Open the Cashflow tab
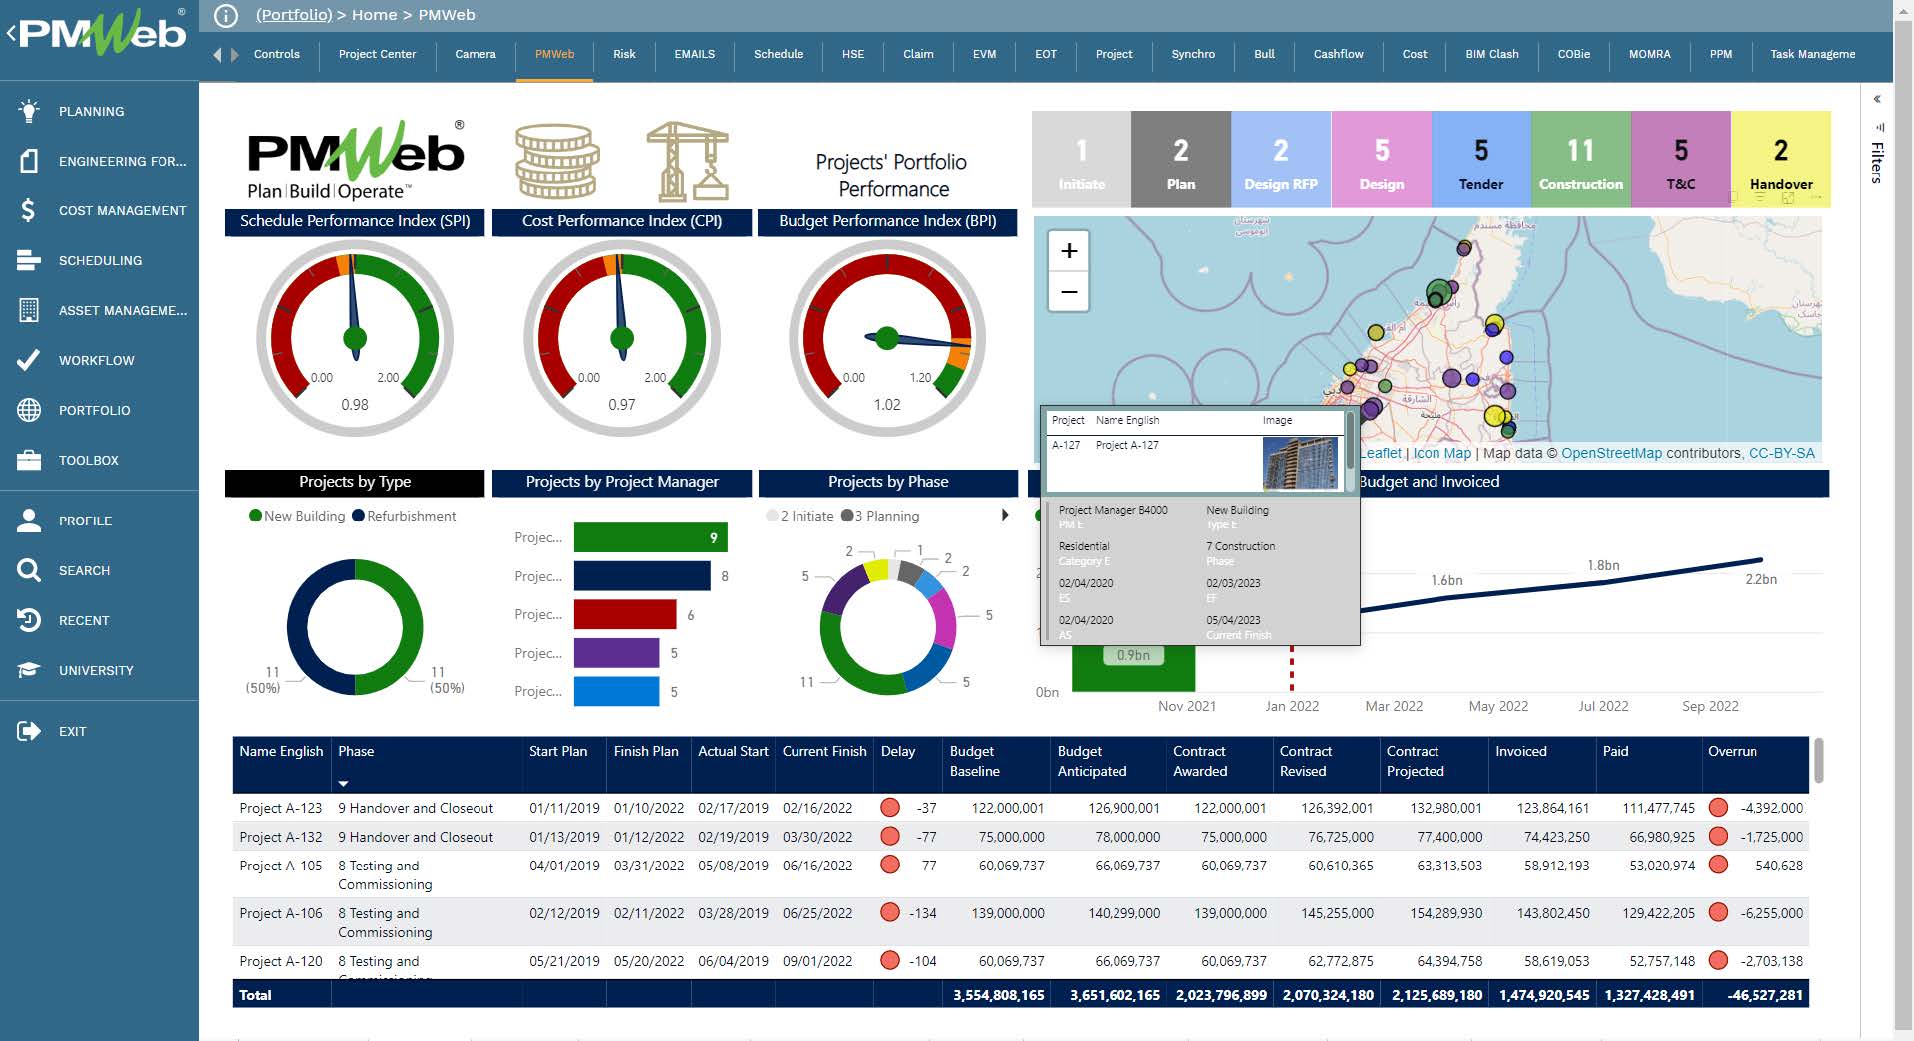1914x1041 pixels. click(1338, 55)
